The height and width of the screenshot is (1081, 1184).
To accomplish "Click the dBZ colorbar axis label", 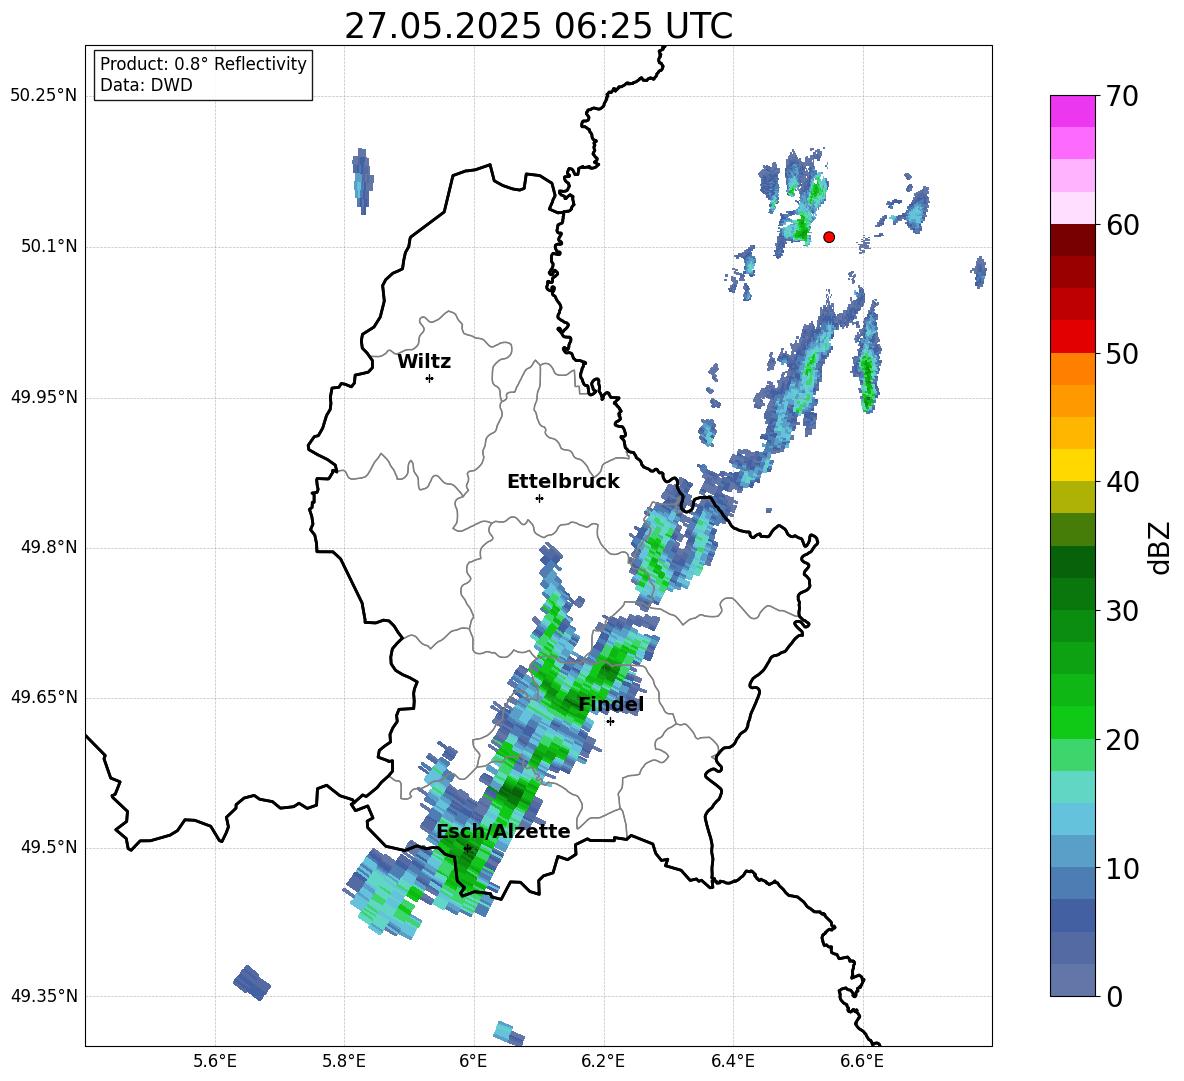I will 1161,547.
